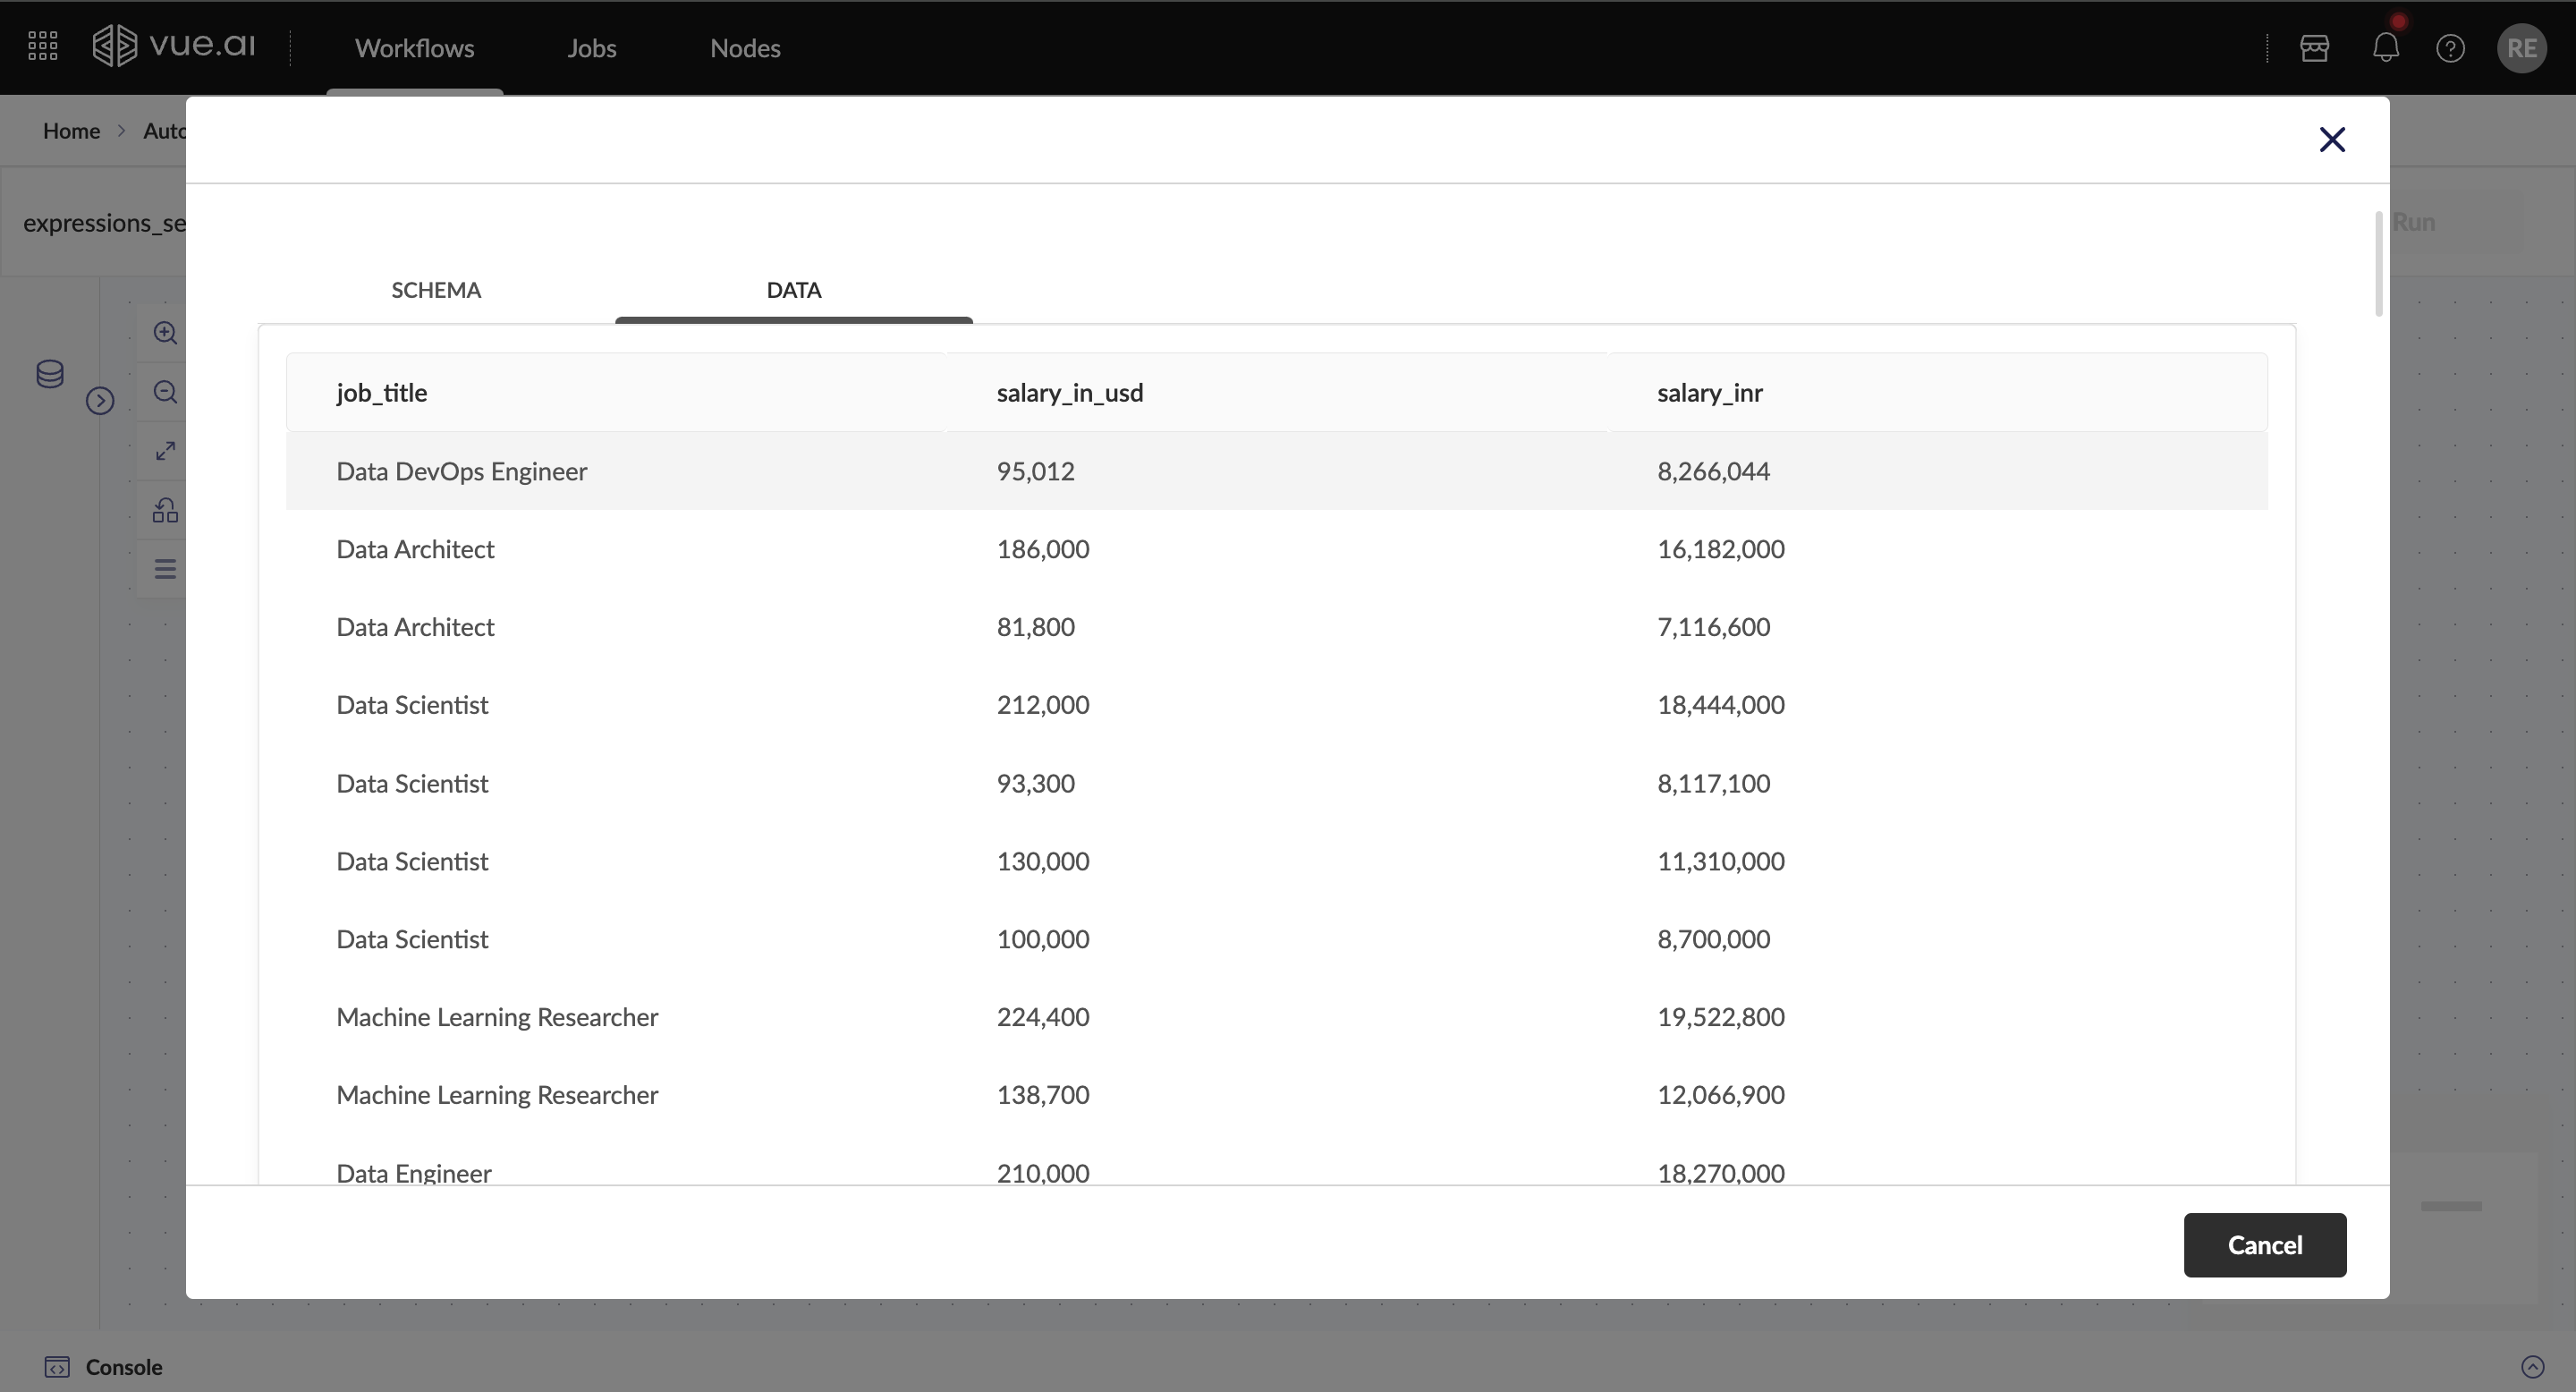
Task: Click the database sidebar icon
Action: (x=50, y=374)
